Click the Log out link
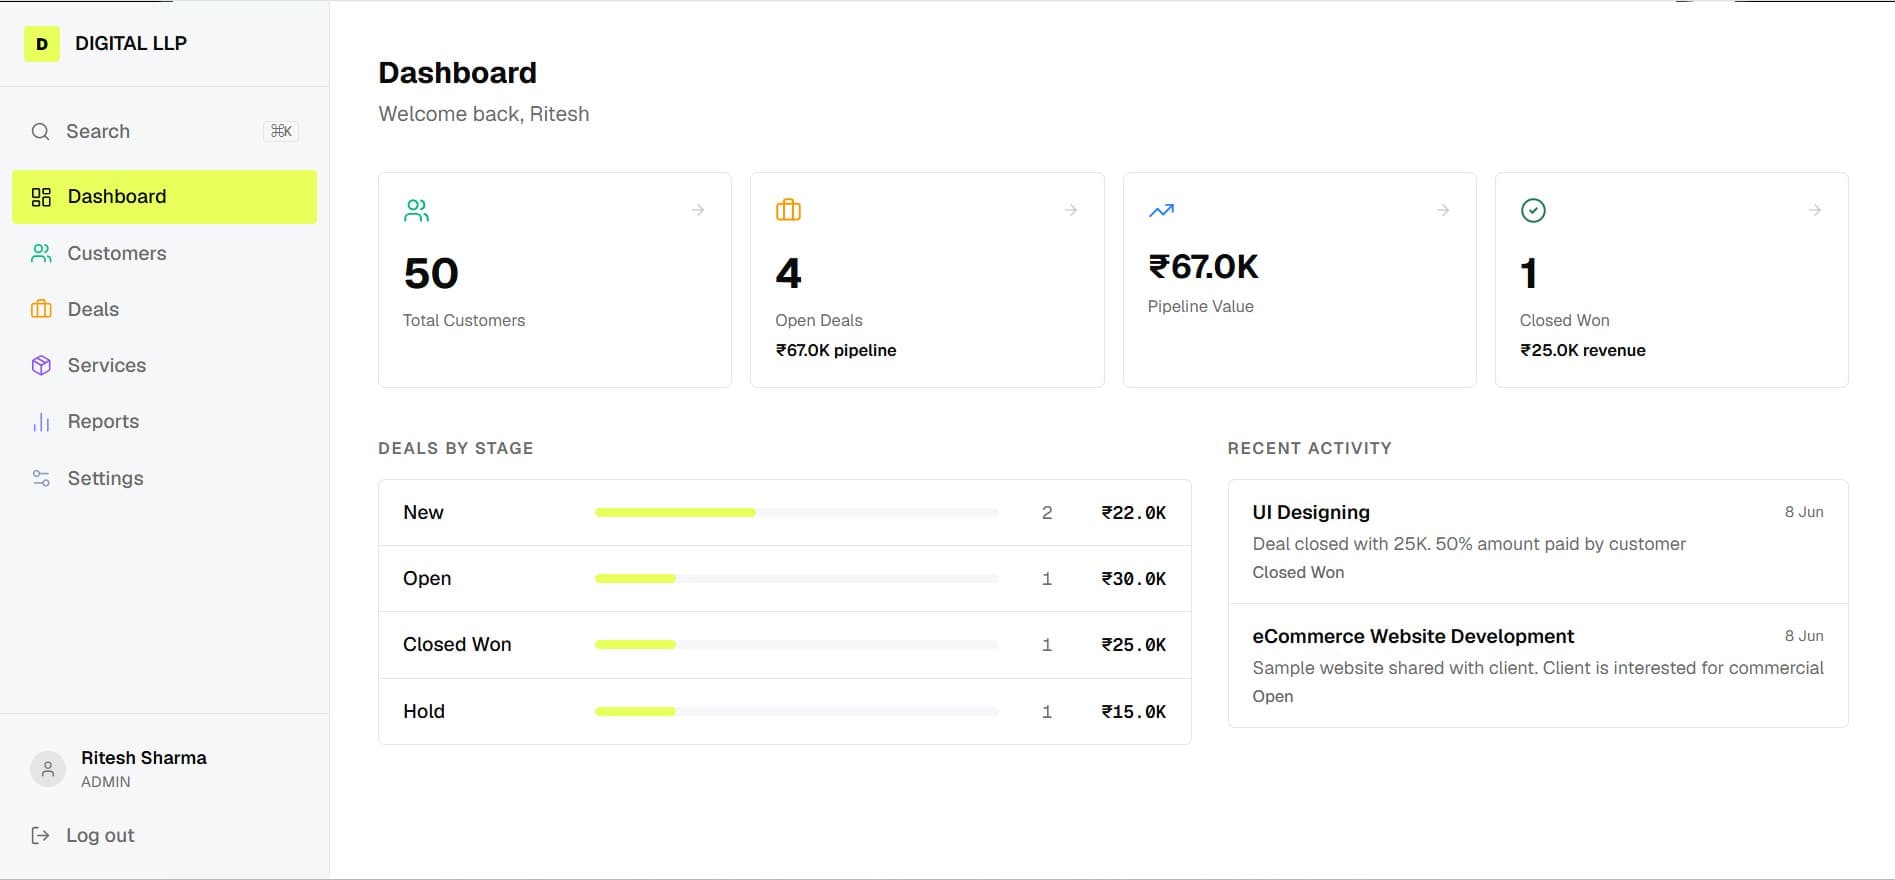The height and width of the screenshot is (880, 1895). 100,836
